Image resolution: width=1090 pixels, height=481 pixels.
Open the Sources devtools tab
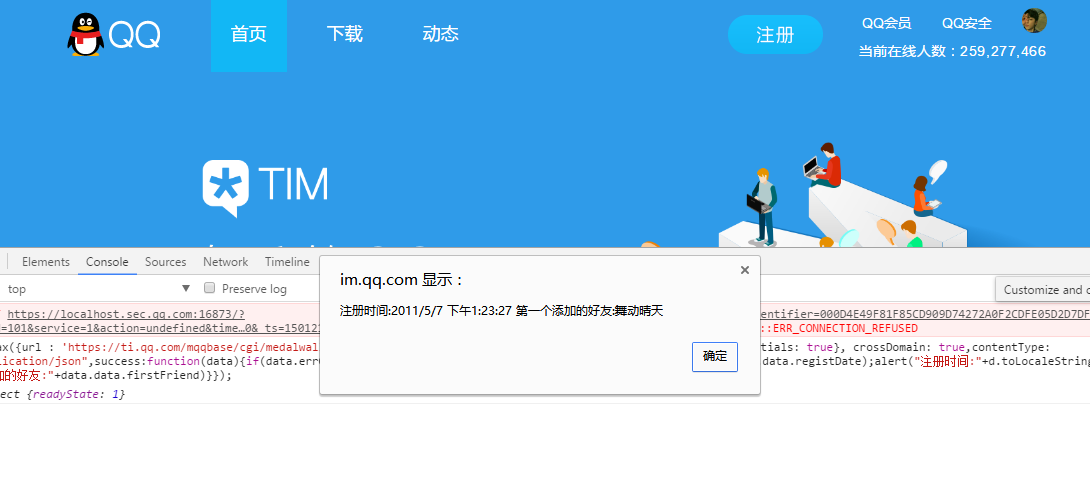coord(165,262)
